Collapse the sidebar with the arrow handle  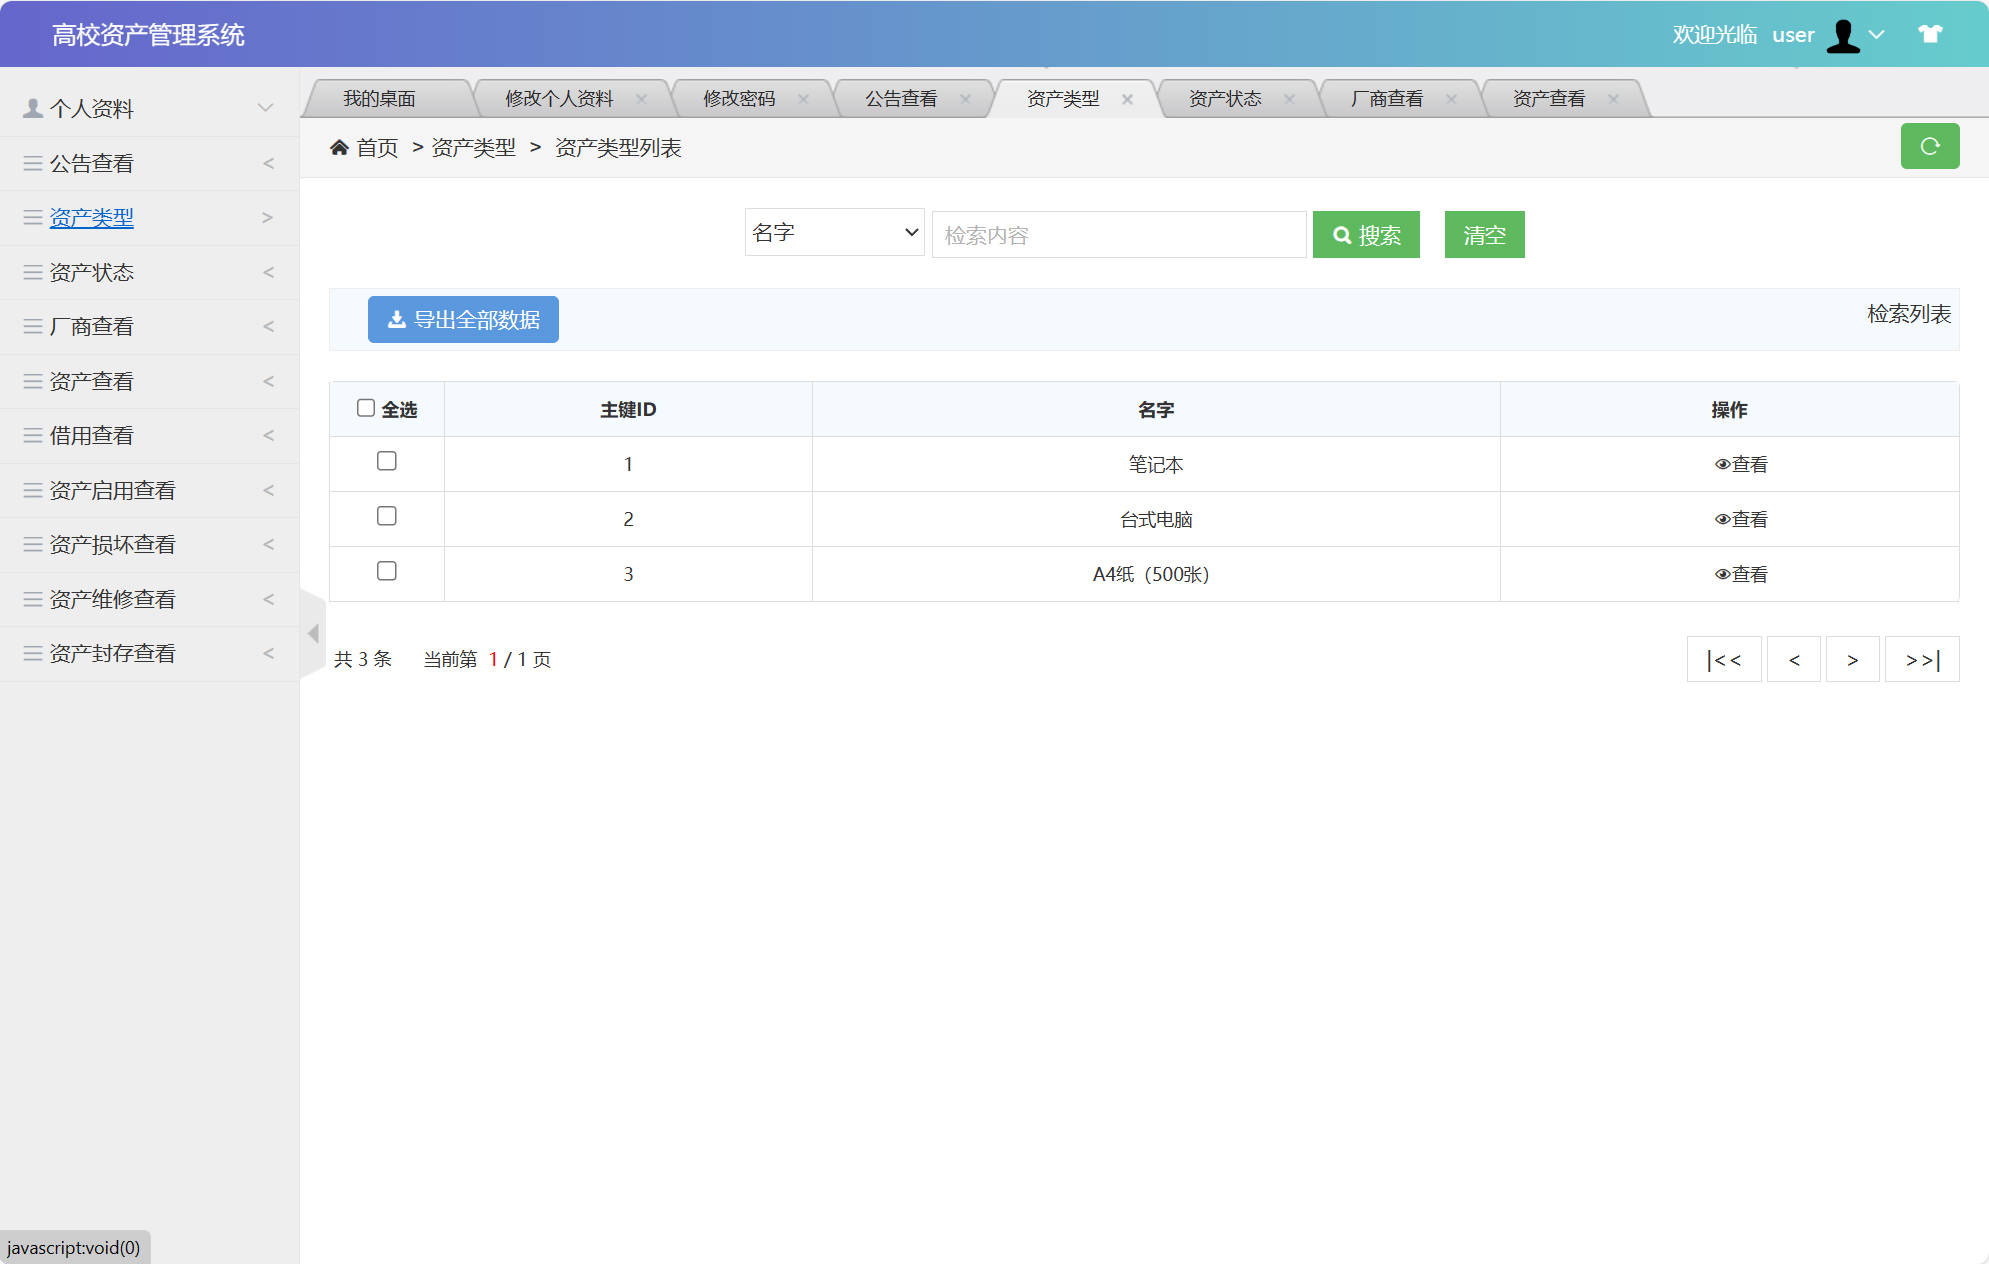(x=312, y=633)
